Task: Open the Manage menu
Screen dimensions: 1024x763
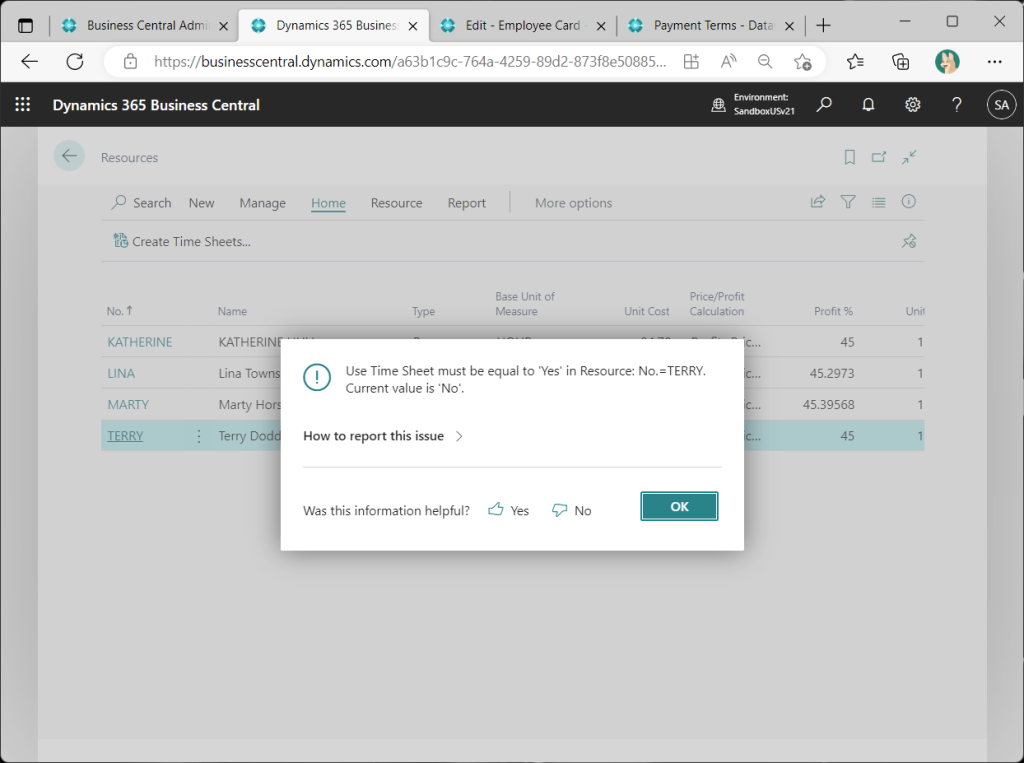Action: (x=263, y=203)
